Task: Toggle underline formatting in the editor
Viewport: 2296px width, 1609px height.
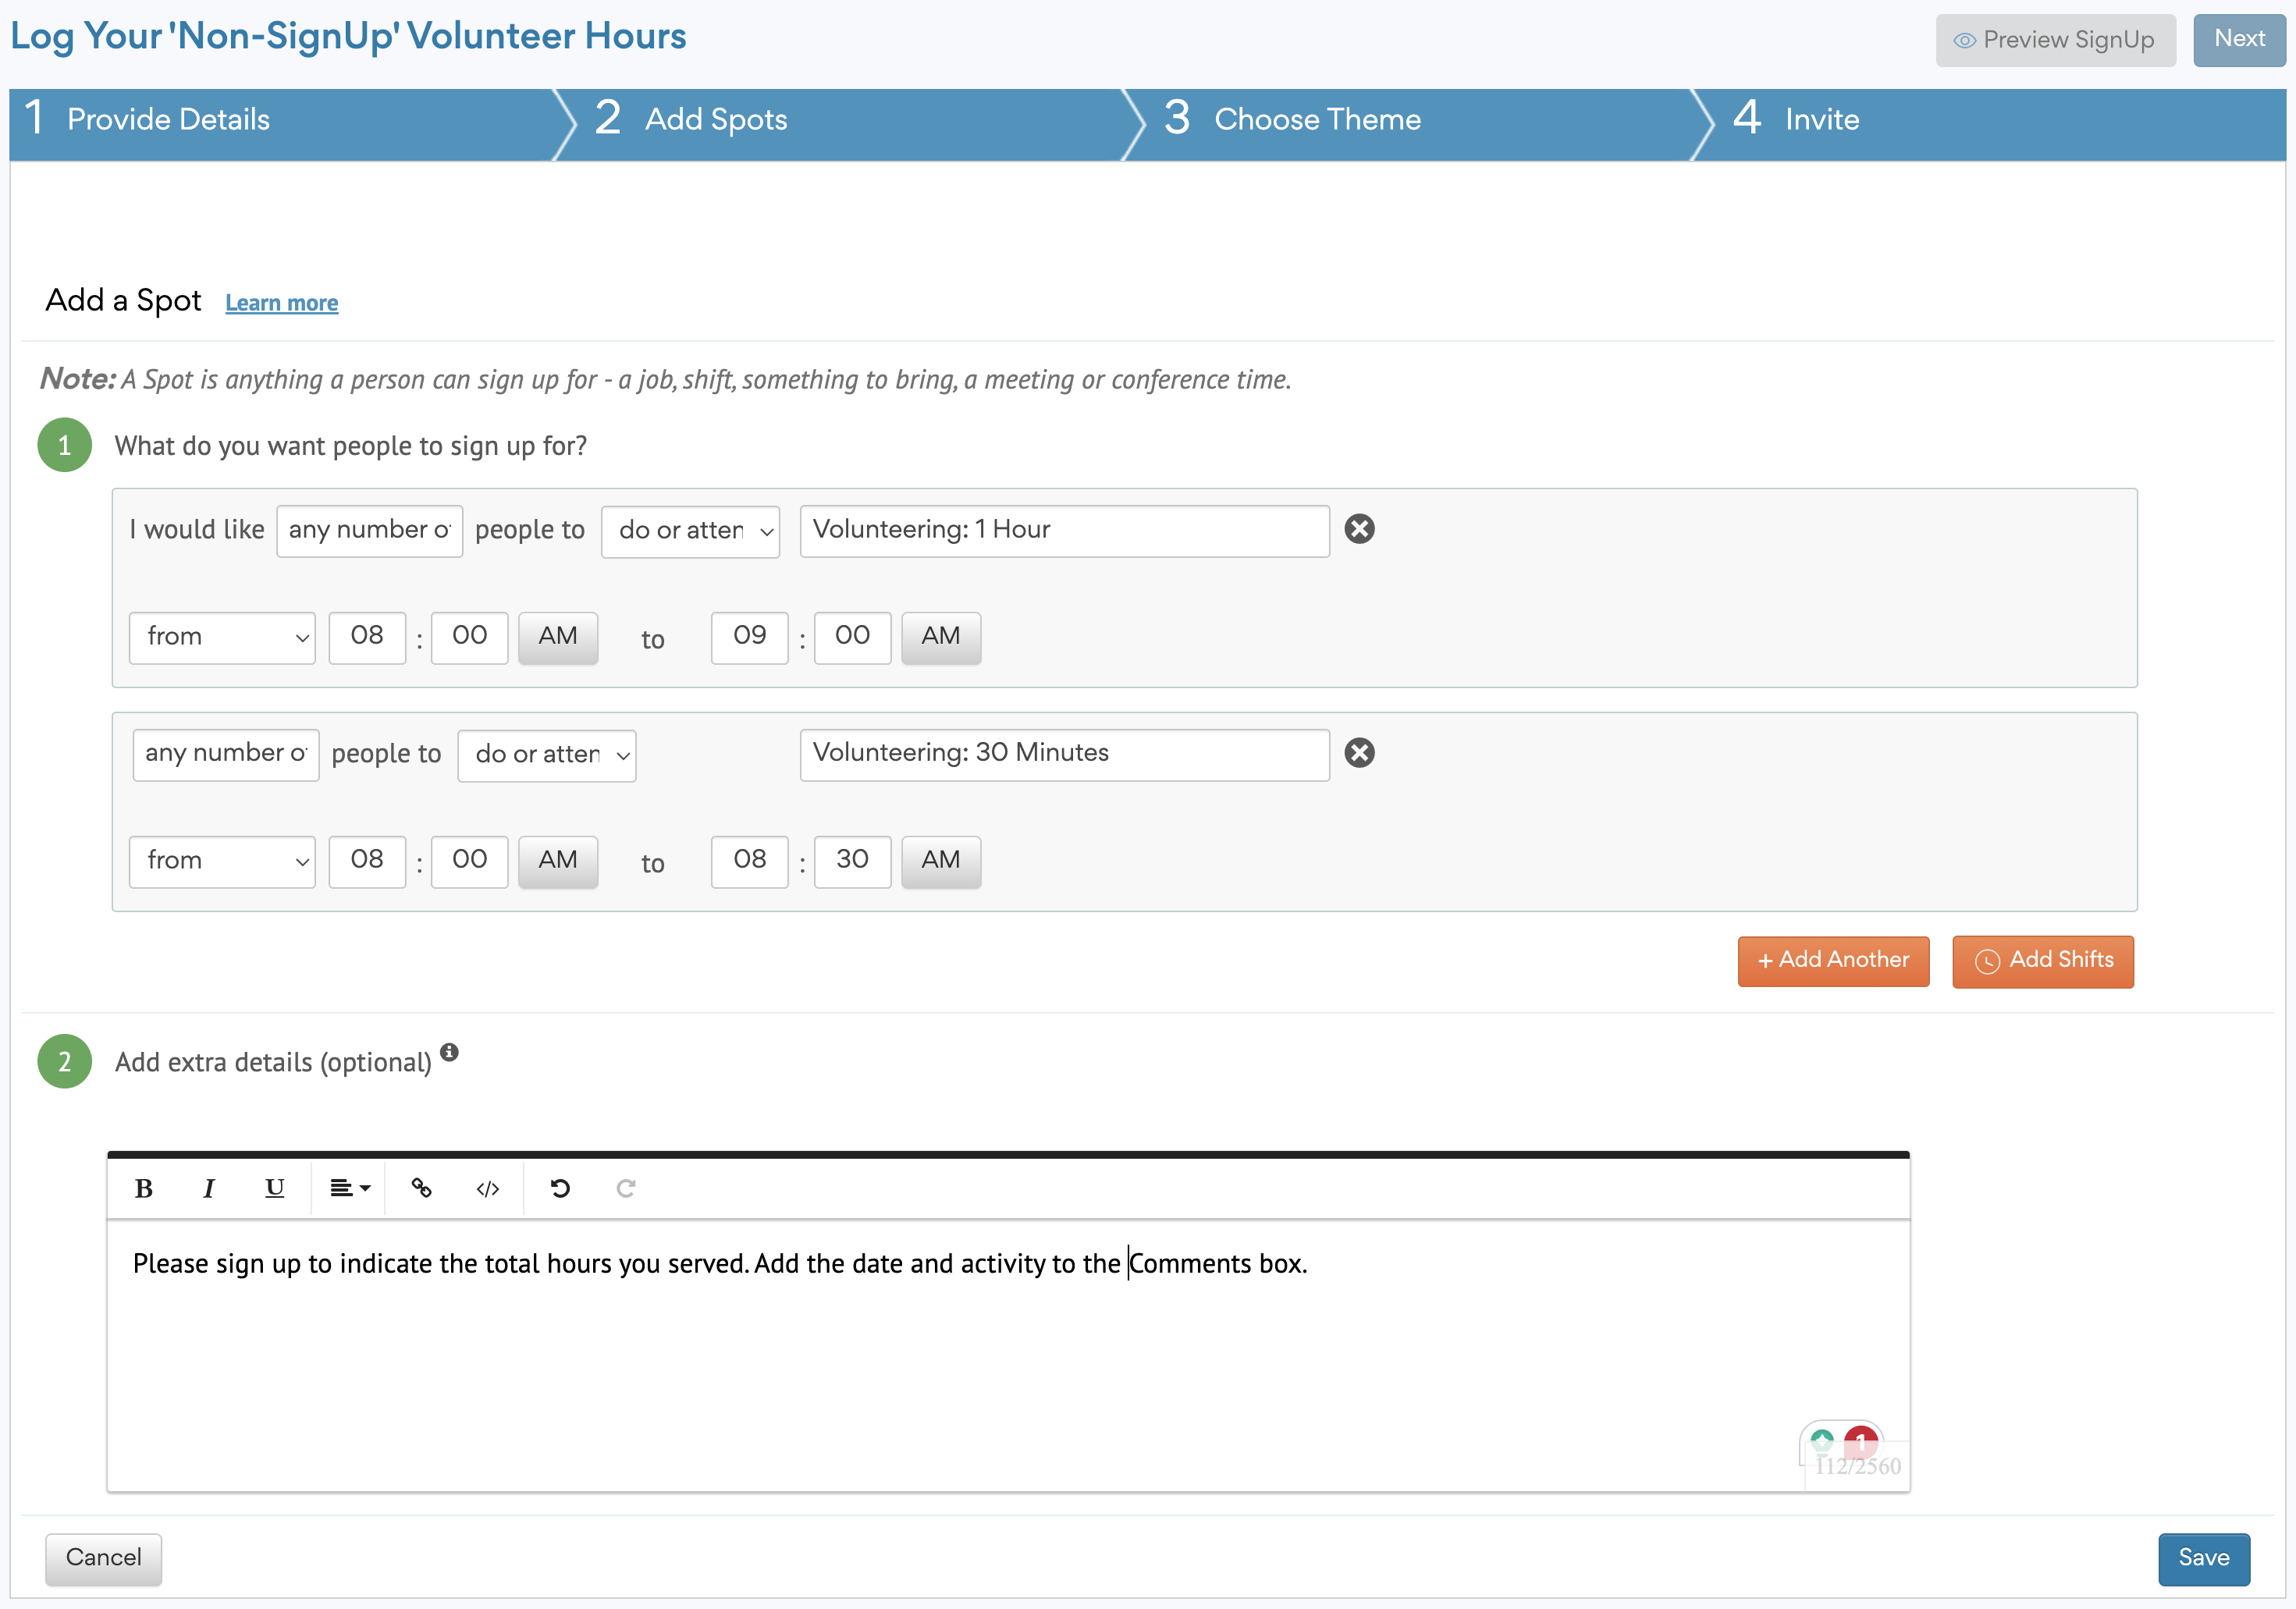Action: point(274,1188)
